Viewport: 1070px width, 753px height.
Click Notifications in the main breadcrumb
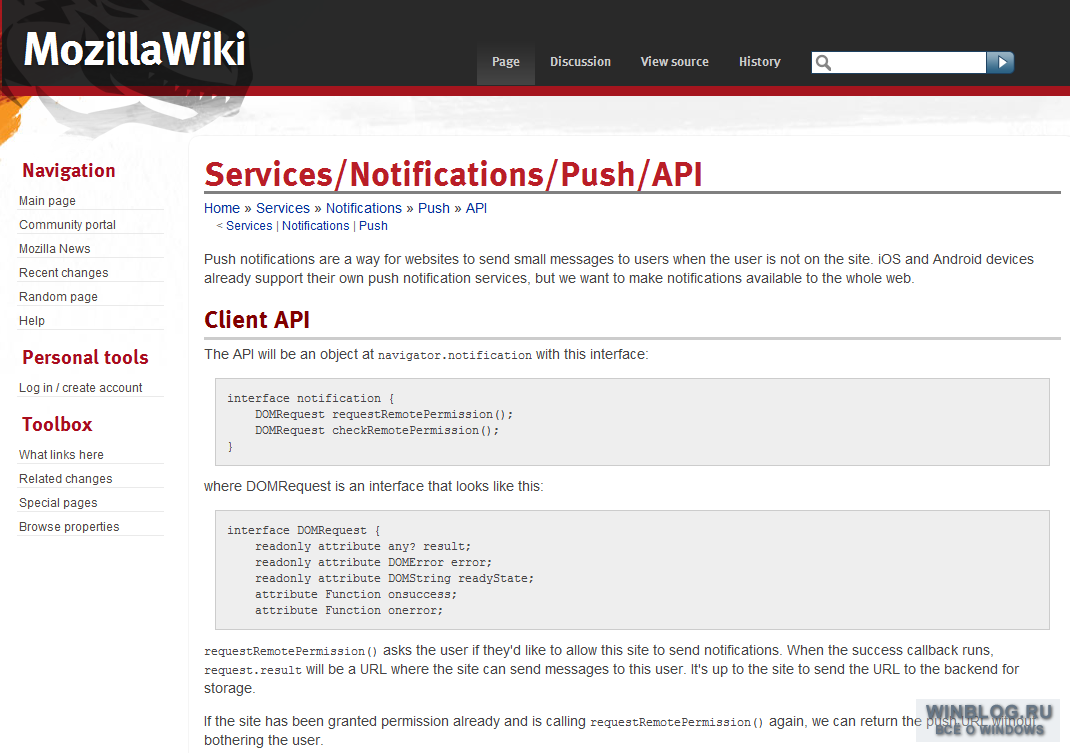(364, 208)
